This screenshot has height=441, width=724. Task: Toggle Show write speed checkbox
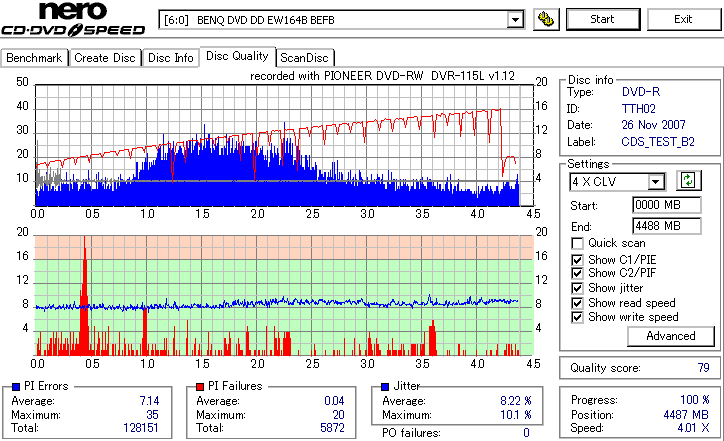(577, 317)
